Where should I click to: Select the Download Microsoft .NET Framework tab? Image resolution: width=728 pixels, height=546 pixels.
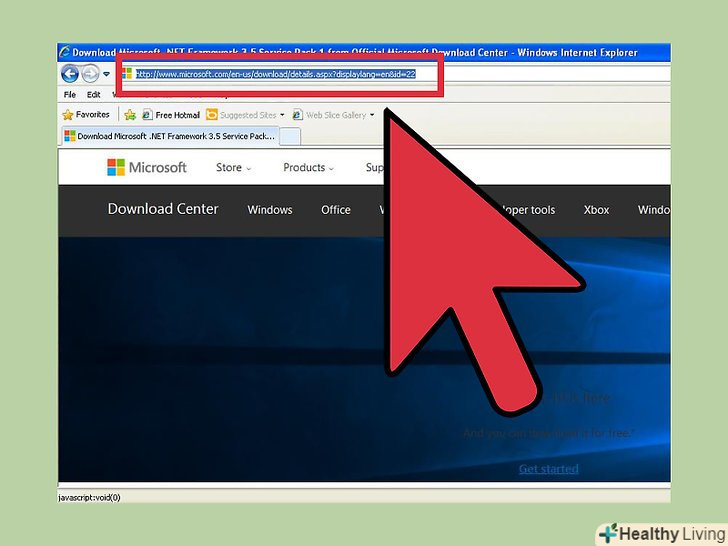click(x=170, y=136)
